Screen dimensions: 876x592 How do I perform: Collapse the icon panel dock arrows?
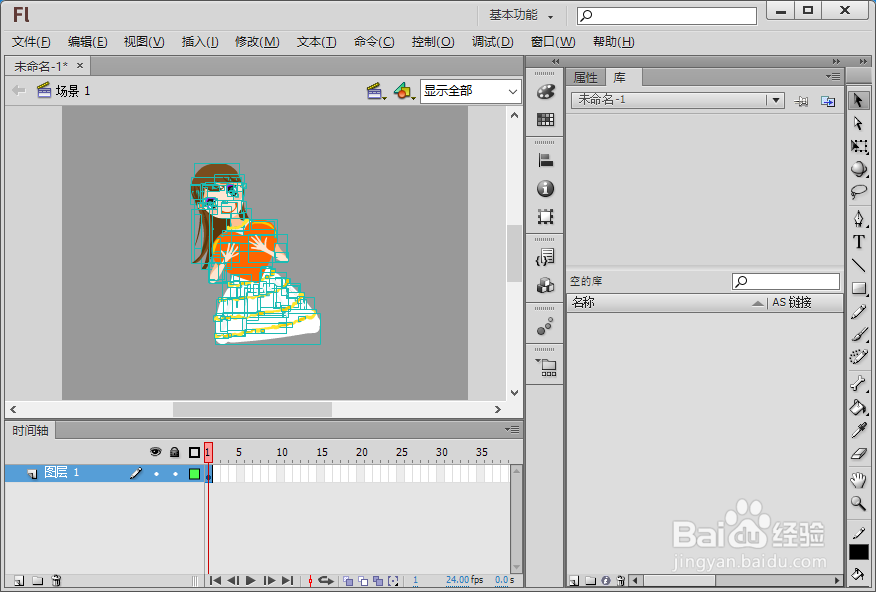pyautogui.click(x=555, y=61)
